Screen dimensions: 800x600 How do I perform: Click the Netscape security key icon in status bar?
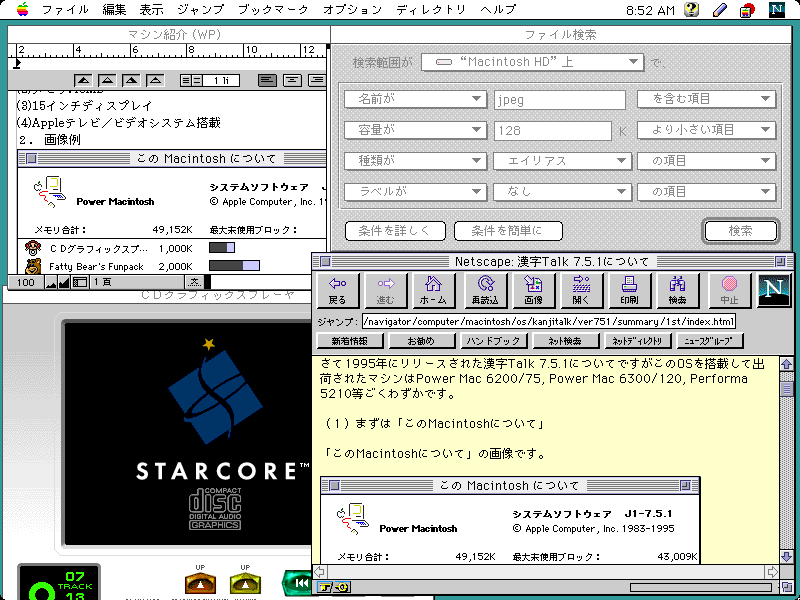point(334,587)
